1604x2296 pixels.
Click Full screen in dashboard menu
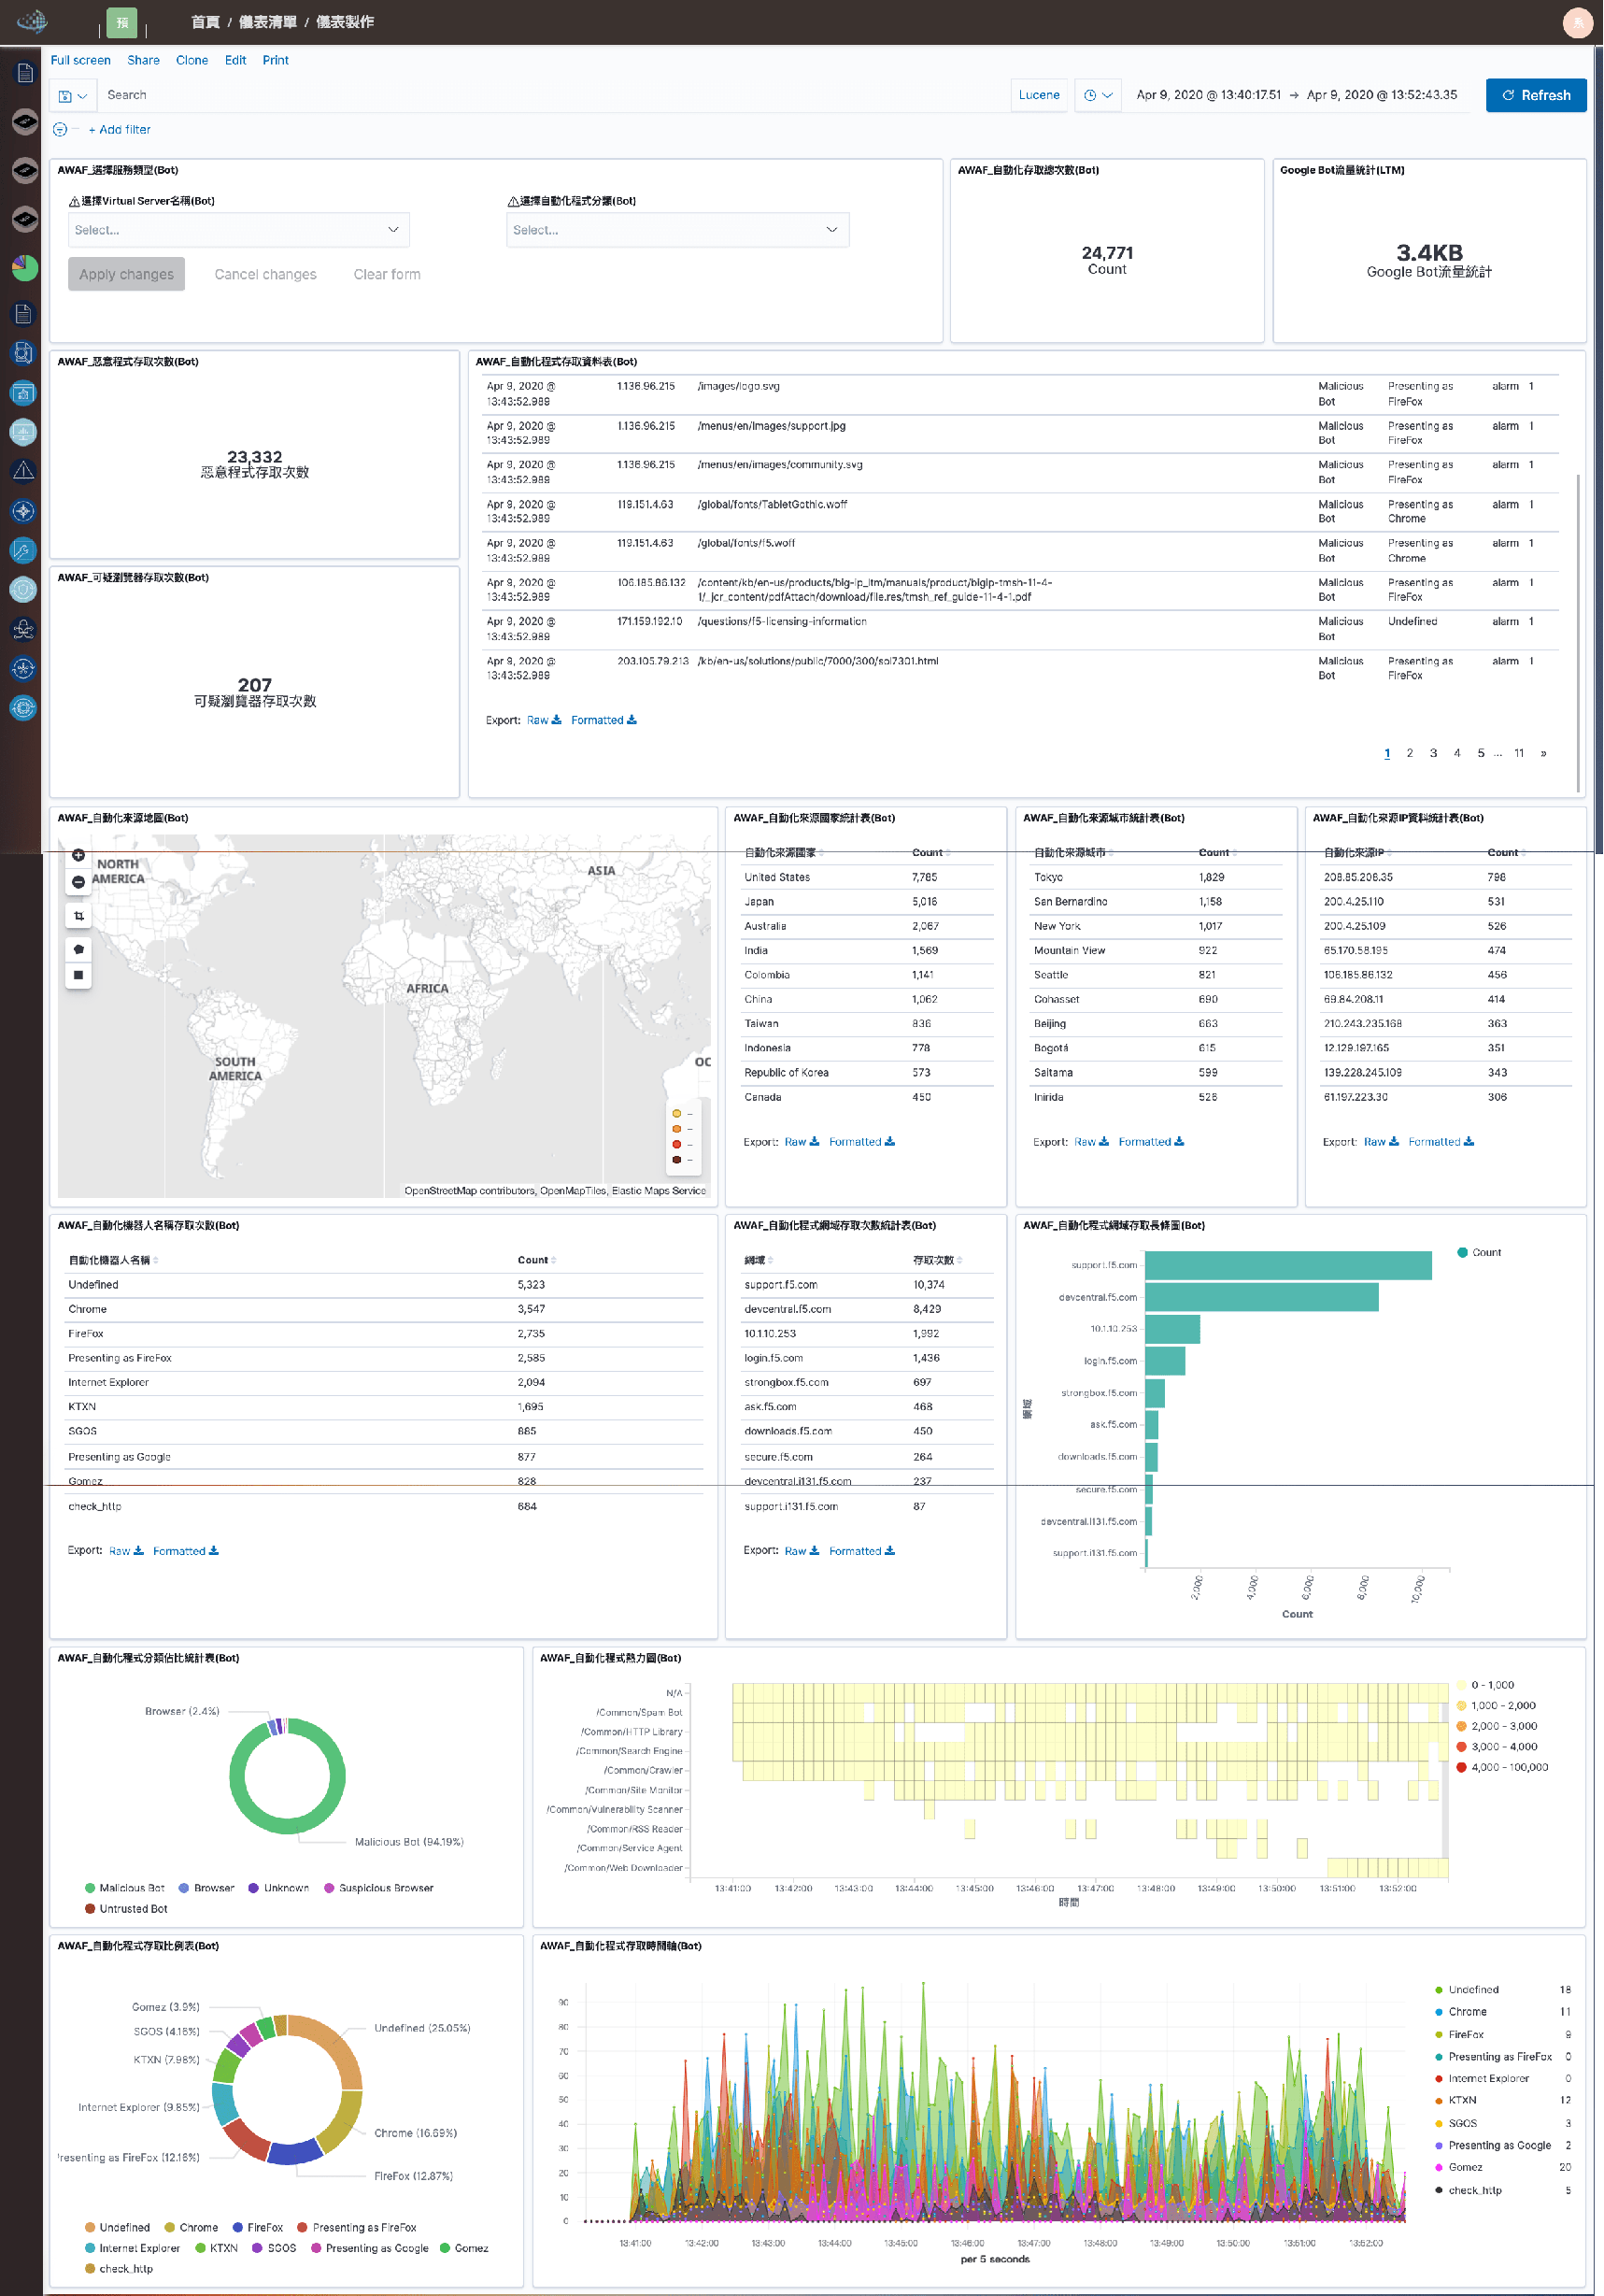coord(80,60)
